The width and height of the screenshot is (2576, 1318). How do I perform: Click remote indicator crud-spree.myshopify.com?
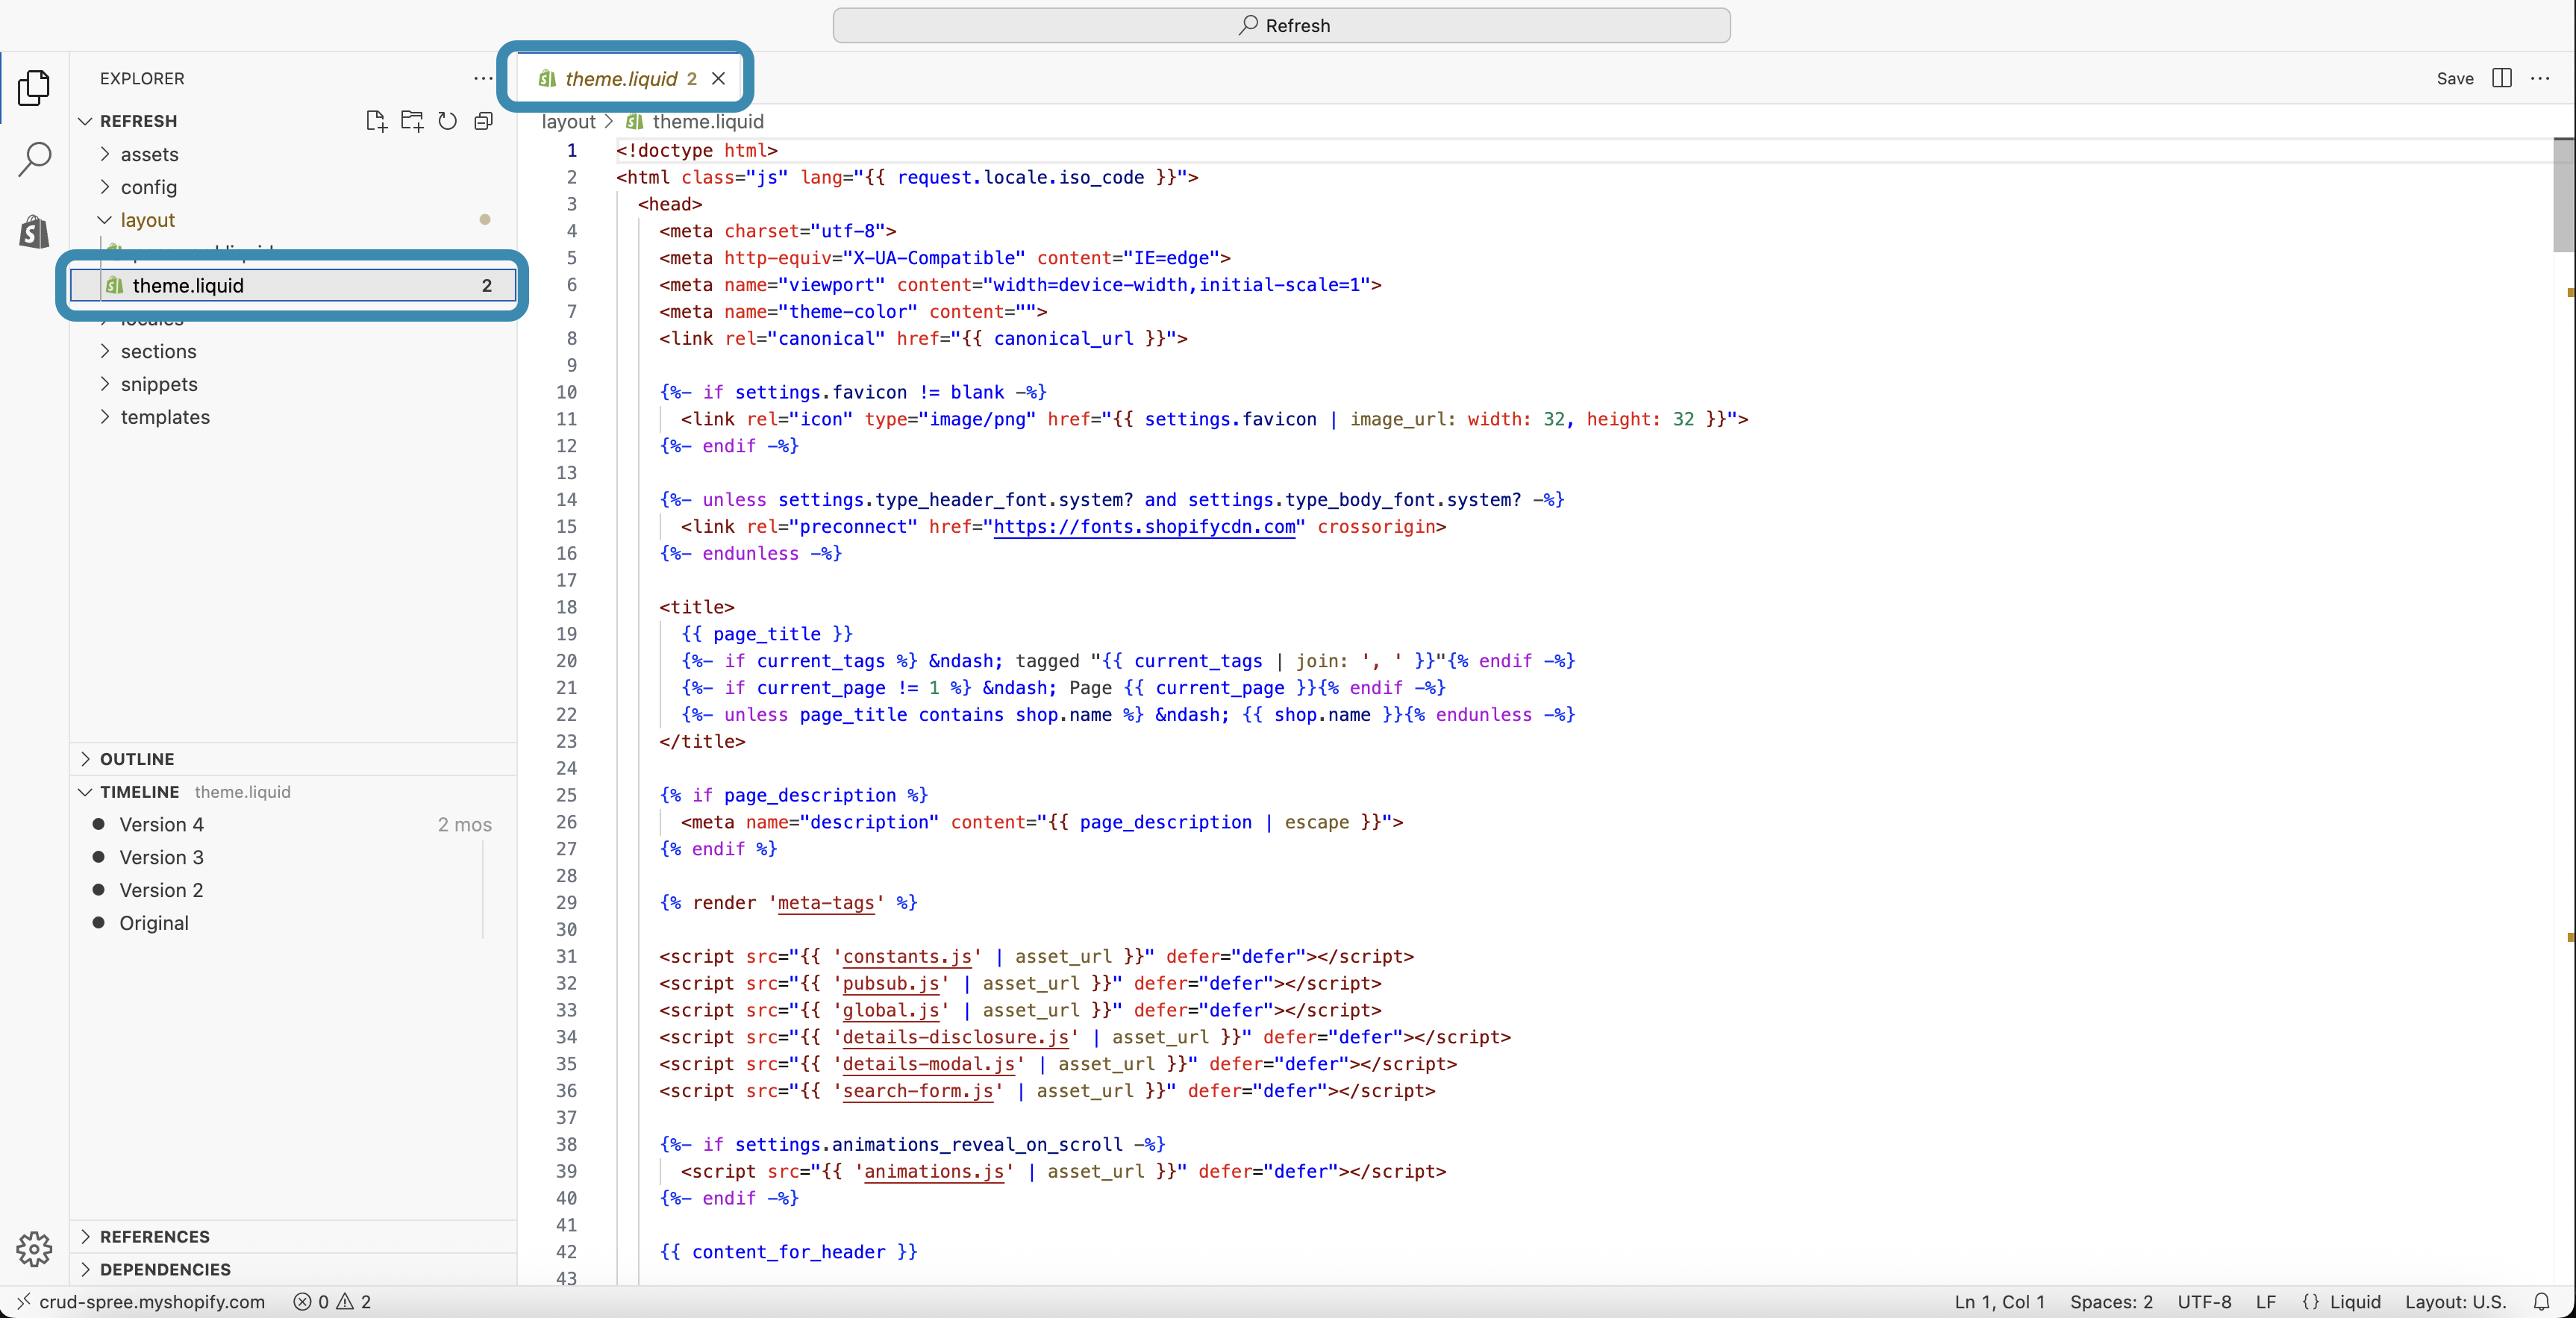[x=141, y=1302]
